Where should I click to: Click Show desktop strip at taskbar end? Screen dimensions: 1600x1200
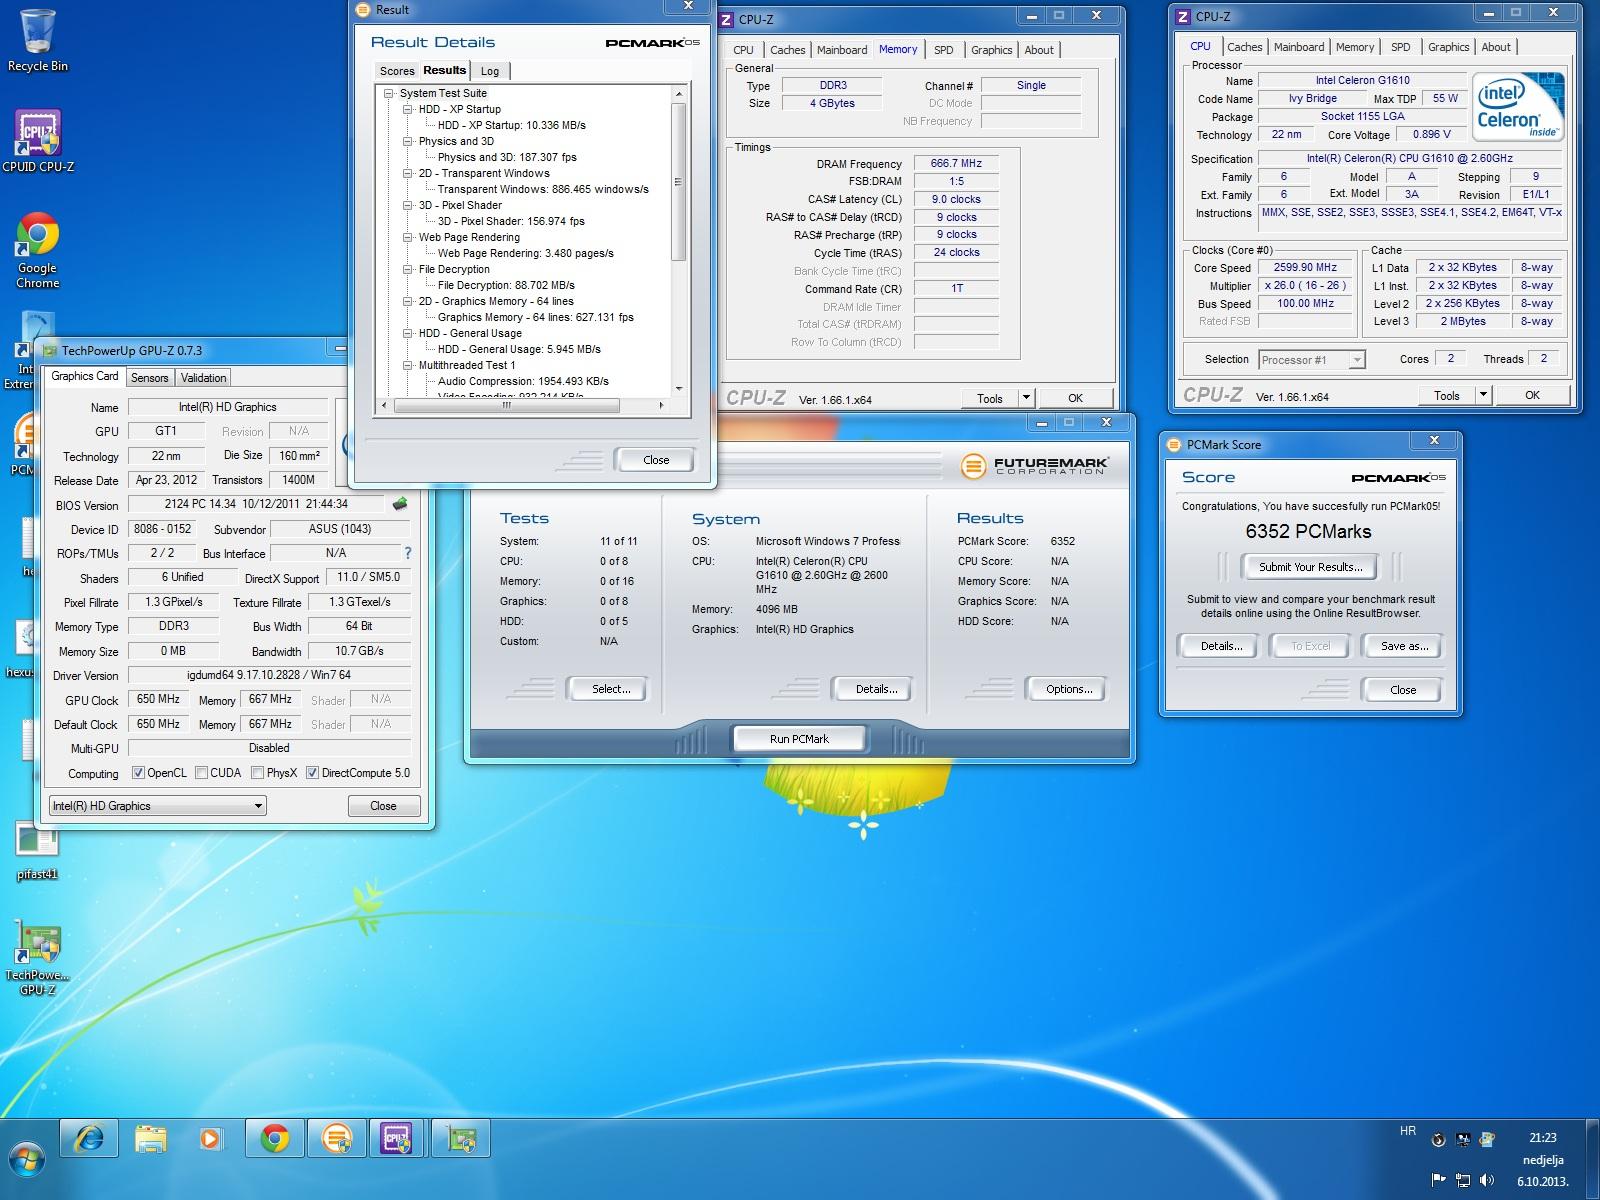point(1592,1160)
